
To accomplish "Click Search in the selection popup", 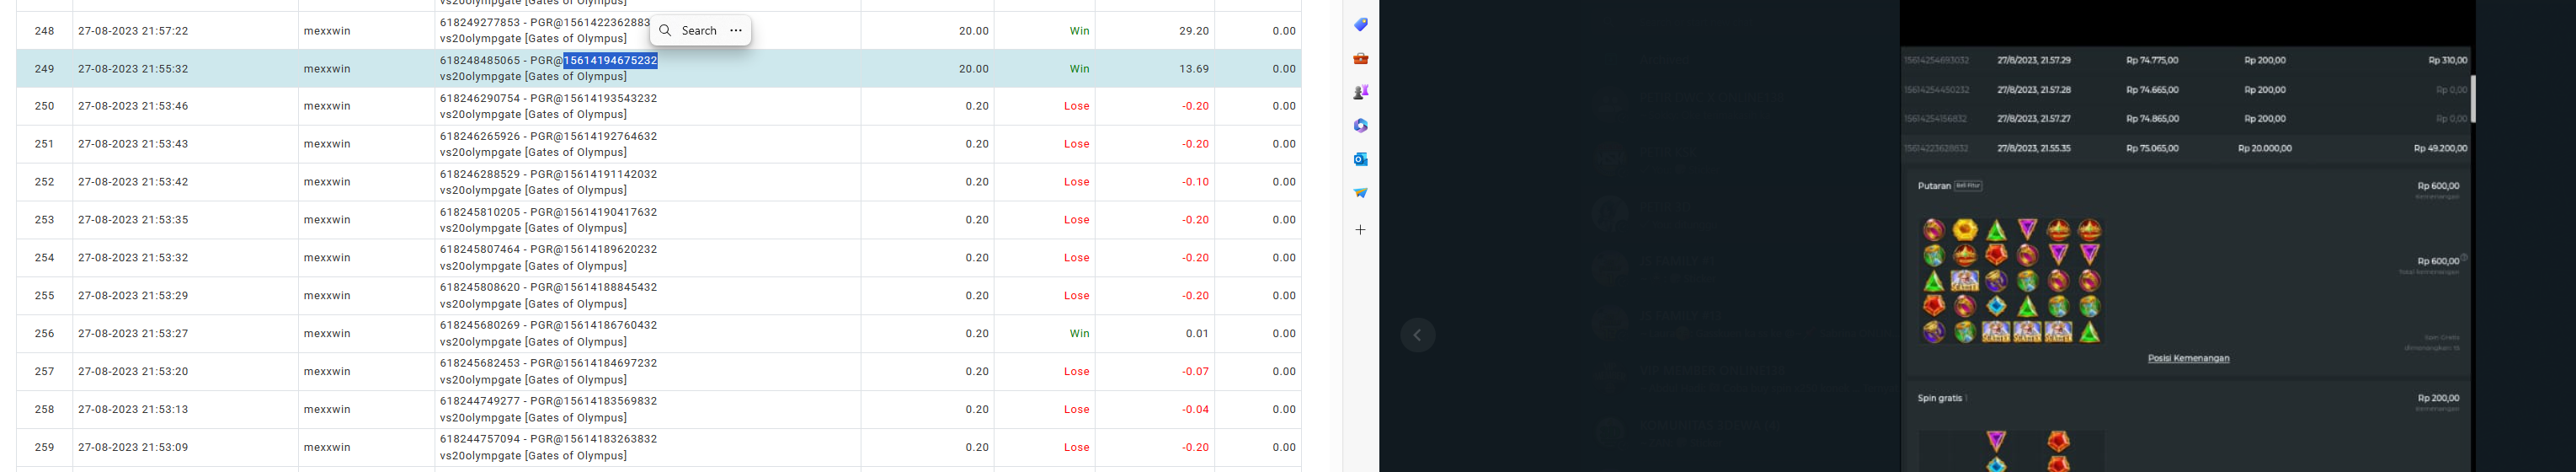I will pyautogui.click(x=699, y=31).
